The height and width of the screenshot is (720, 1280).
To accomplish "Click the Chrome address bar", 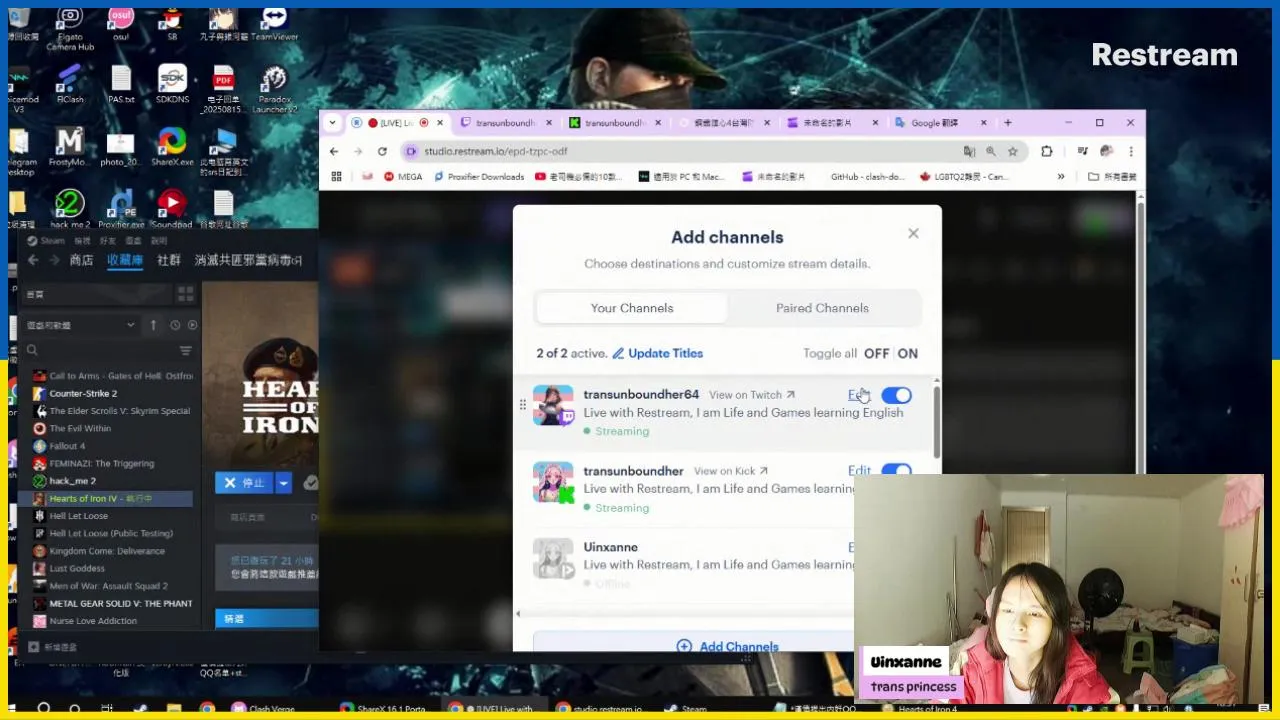I will pos(680,151).
